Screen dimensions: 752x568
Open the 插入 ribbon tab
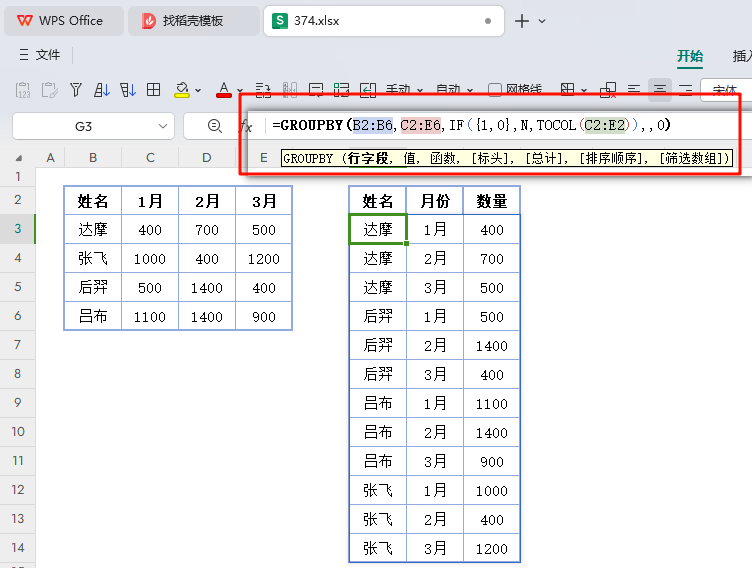(742, 56)
